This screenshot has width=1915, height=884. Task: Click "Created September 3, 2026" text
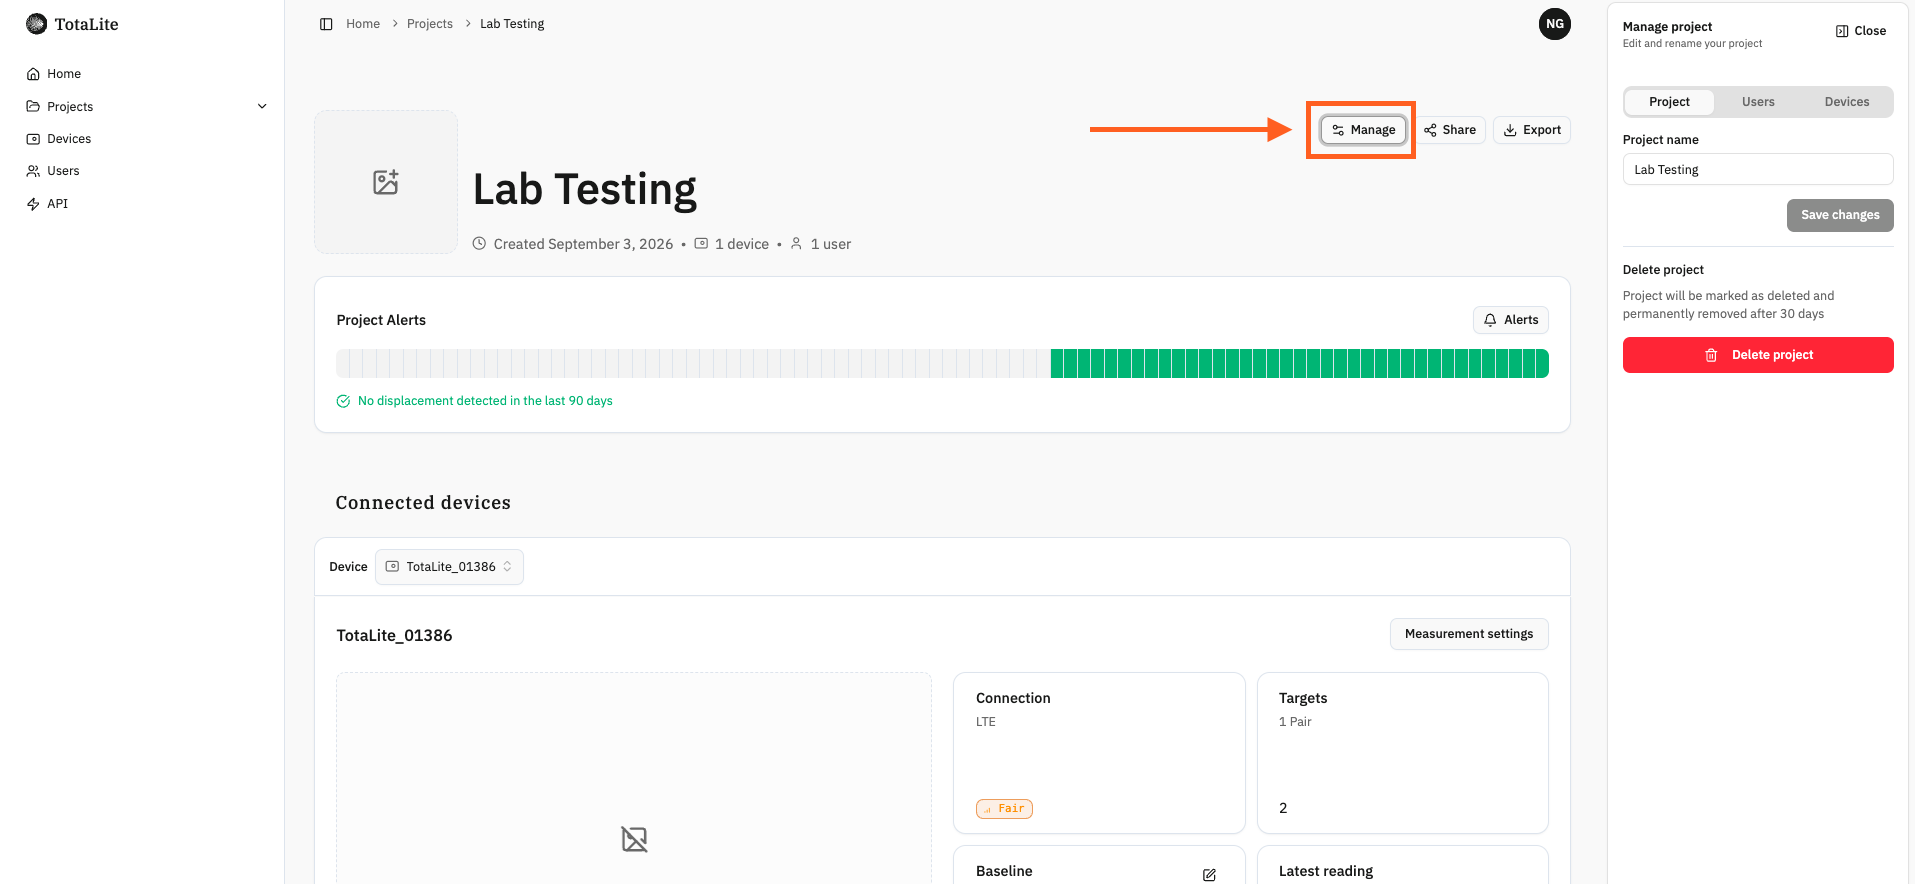[583, 244]
